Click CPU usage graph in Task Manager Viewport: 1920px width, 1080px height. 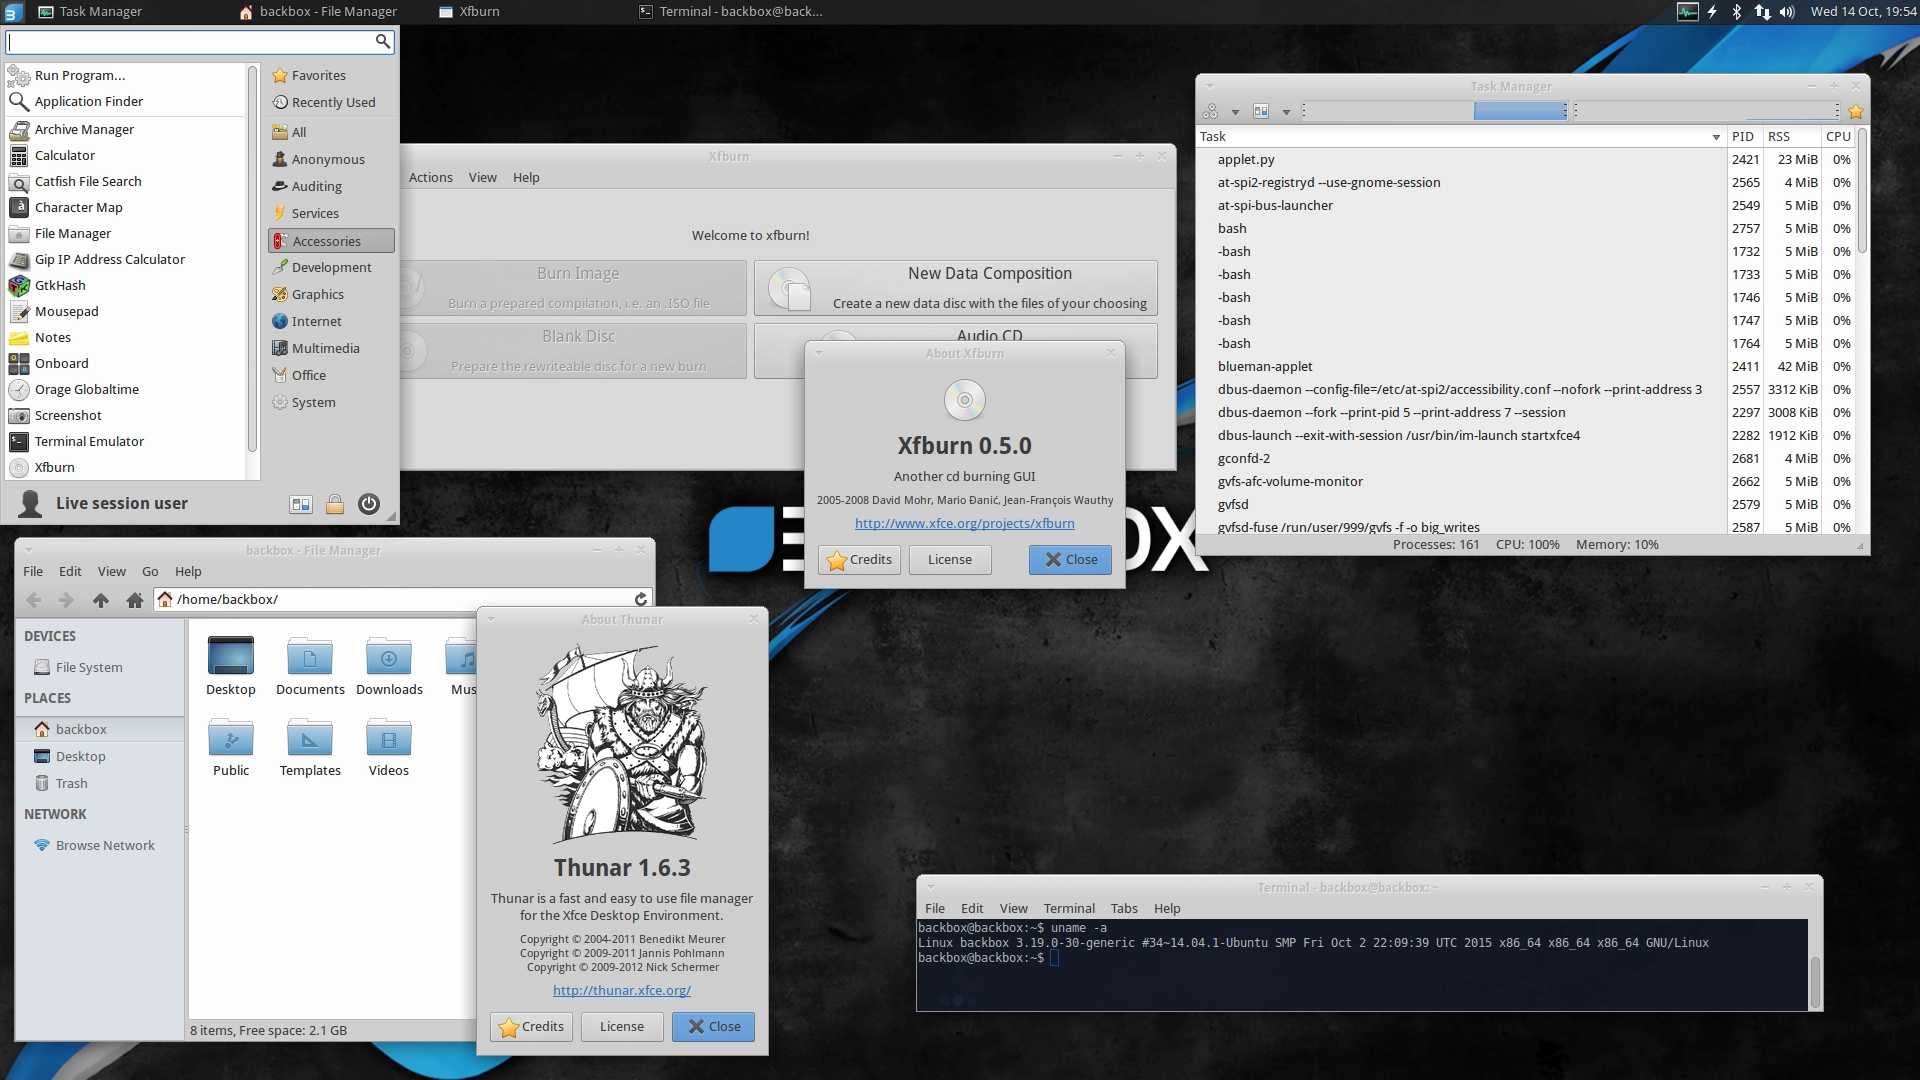click(x=1436, y=111)
